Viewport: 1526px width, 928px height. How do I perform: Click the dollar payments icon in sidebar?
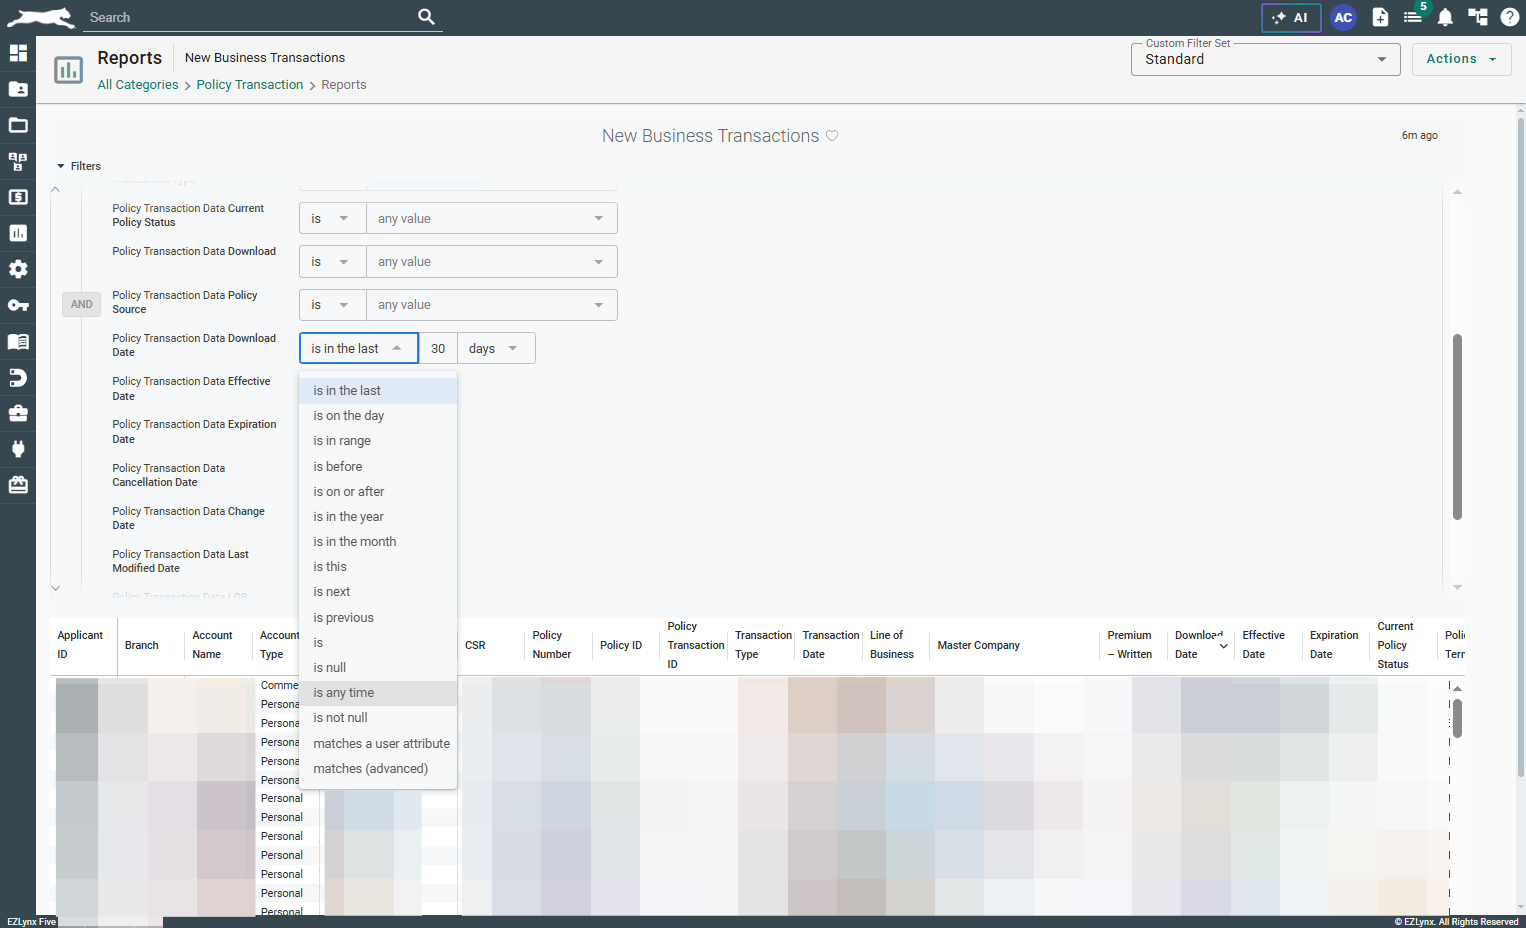pyautogui.click(x=18, y=197)
